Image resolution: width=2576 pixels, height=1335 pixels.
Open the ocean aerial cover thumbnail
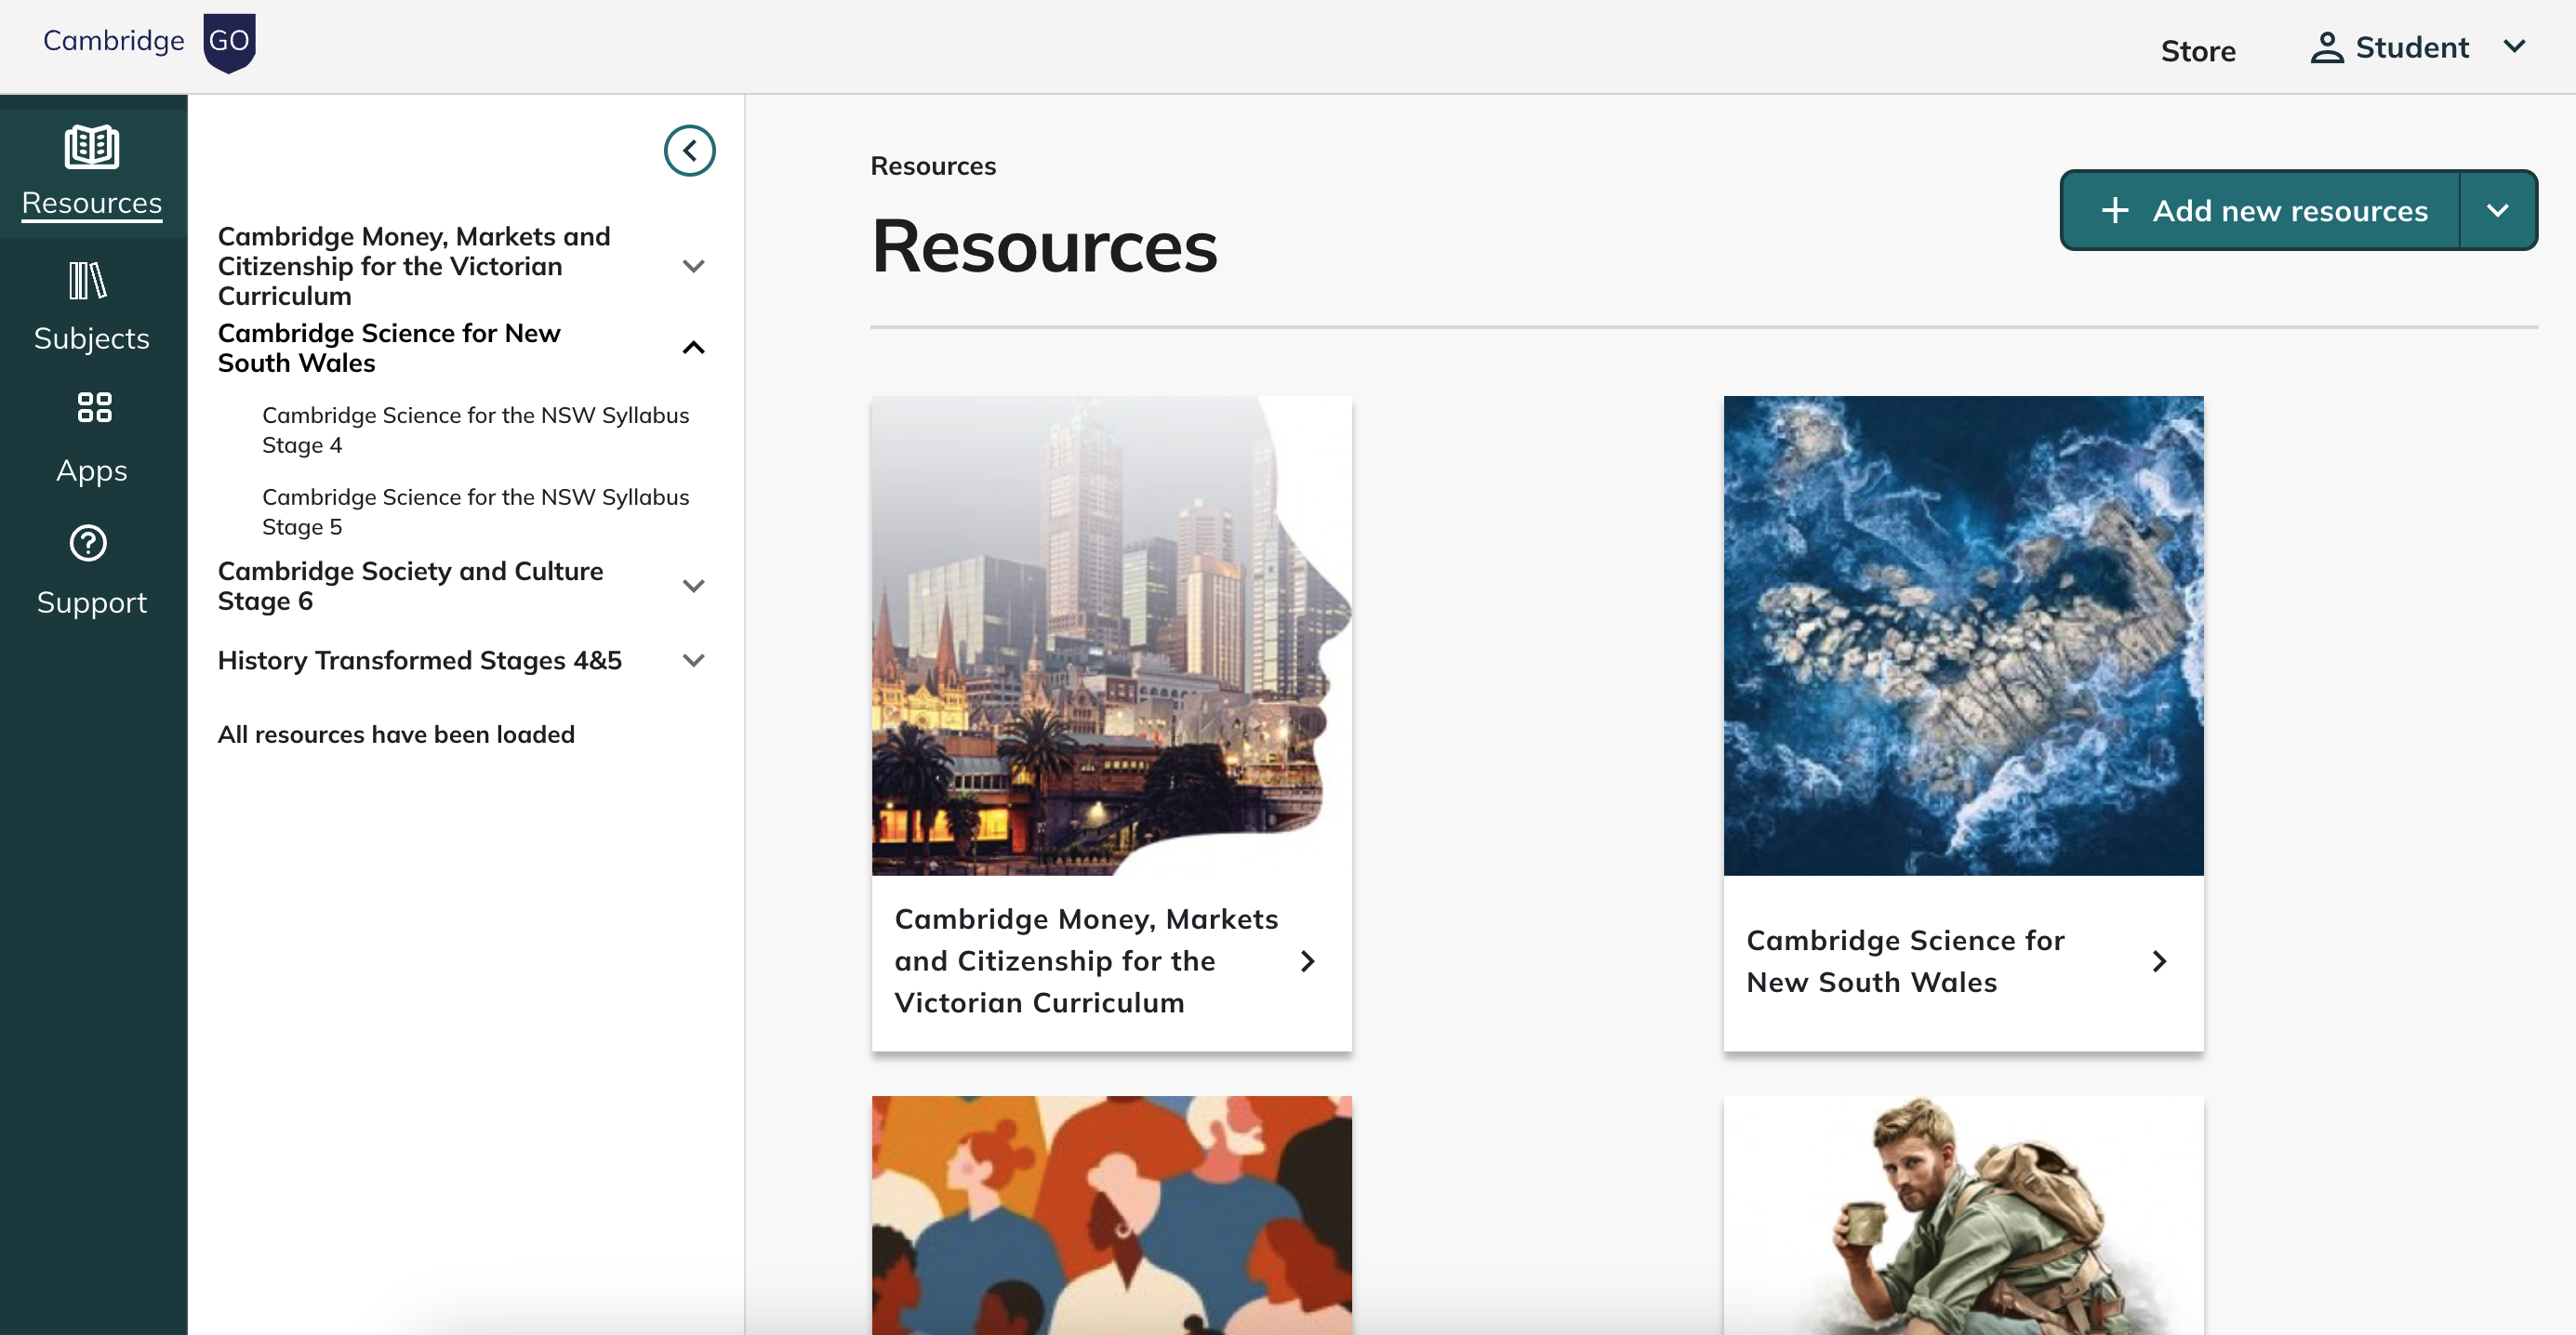pyautogui.click(x=1963, y=636)
